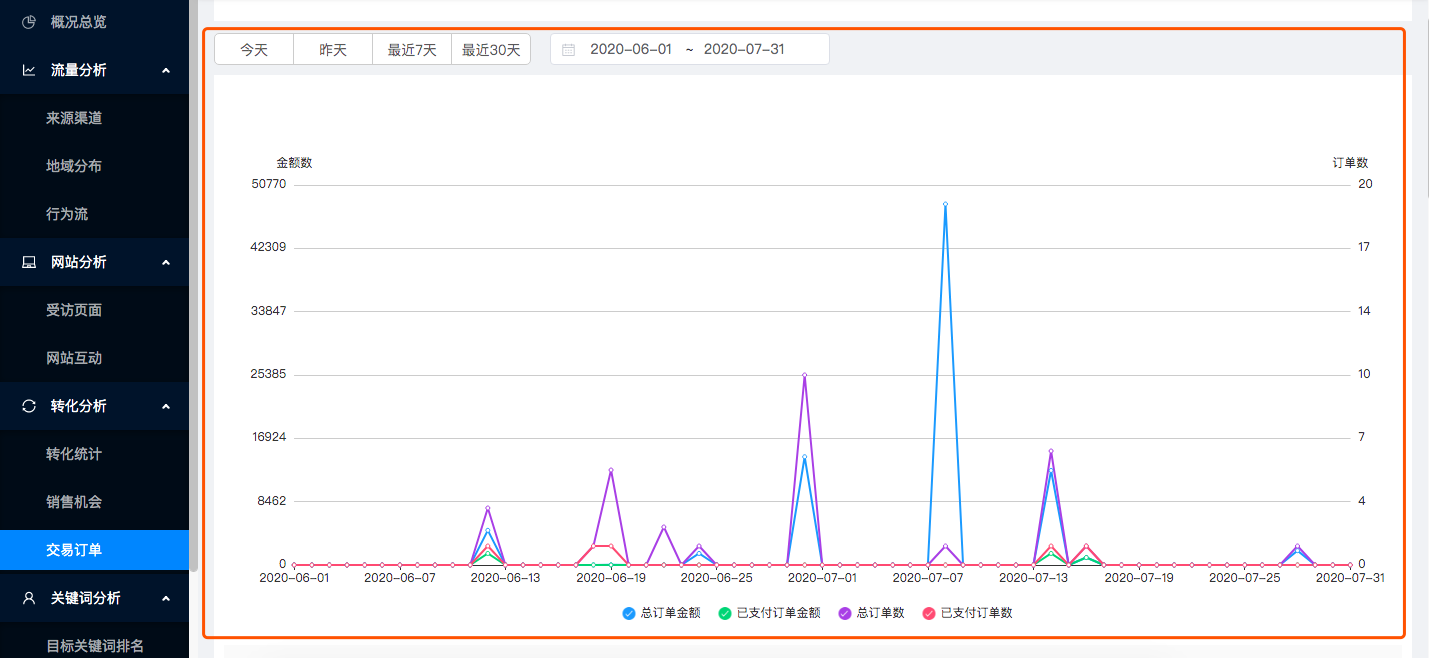The width and height of the screenshot is (1429, 658).
Task: Toggle 已支付订单数 red legend item
Action: tap(968, 613)
